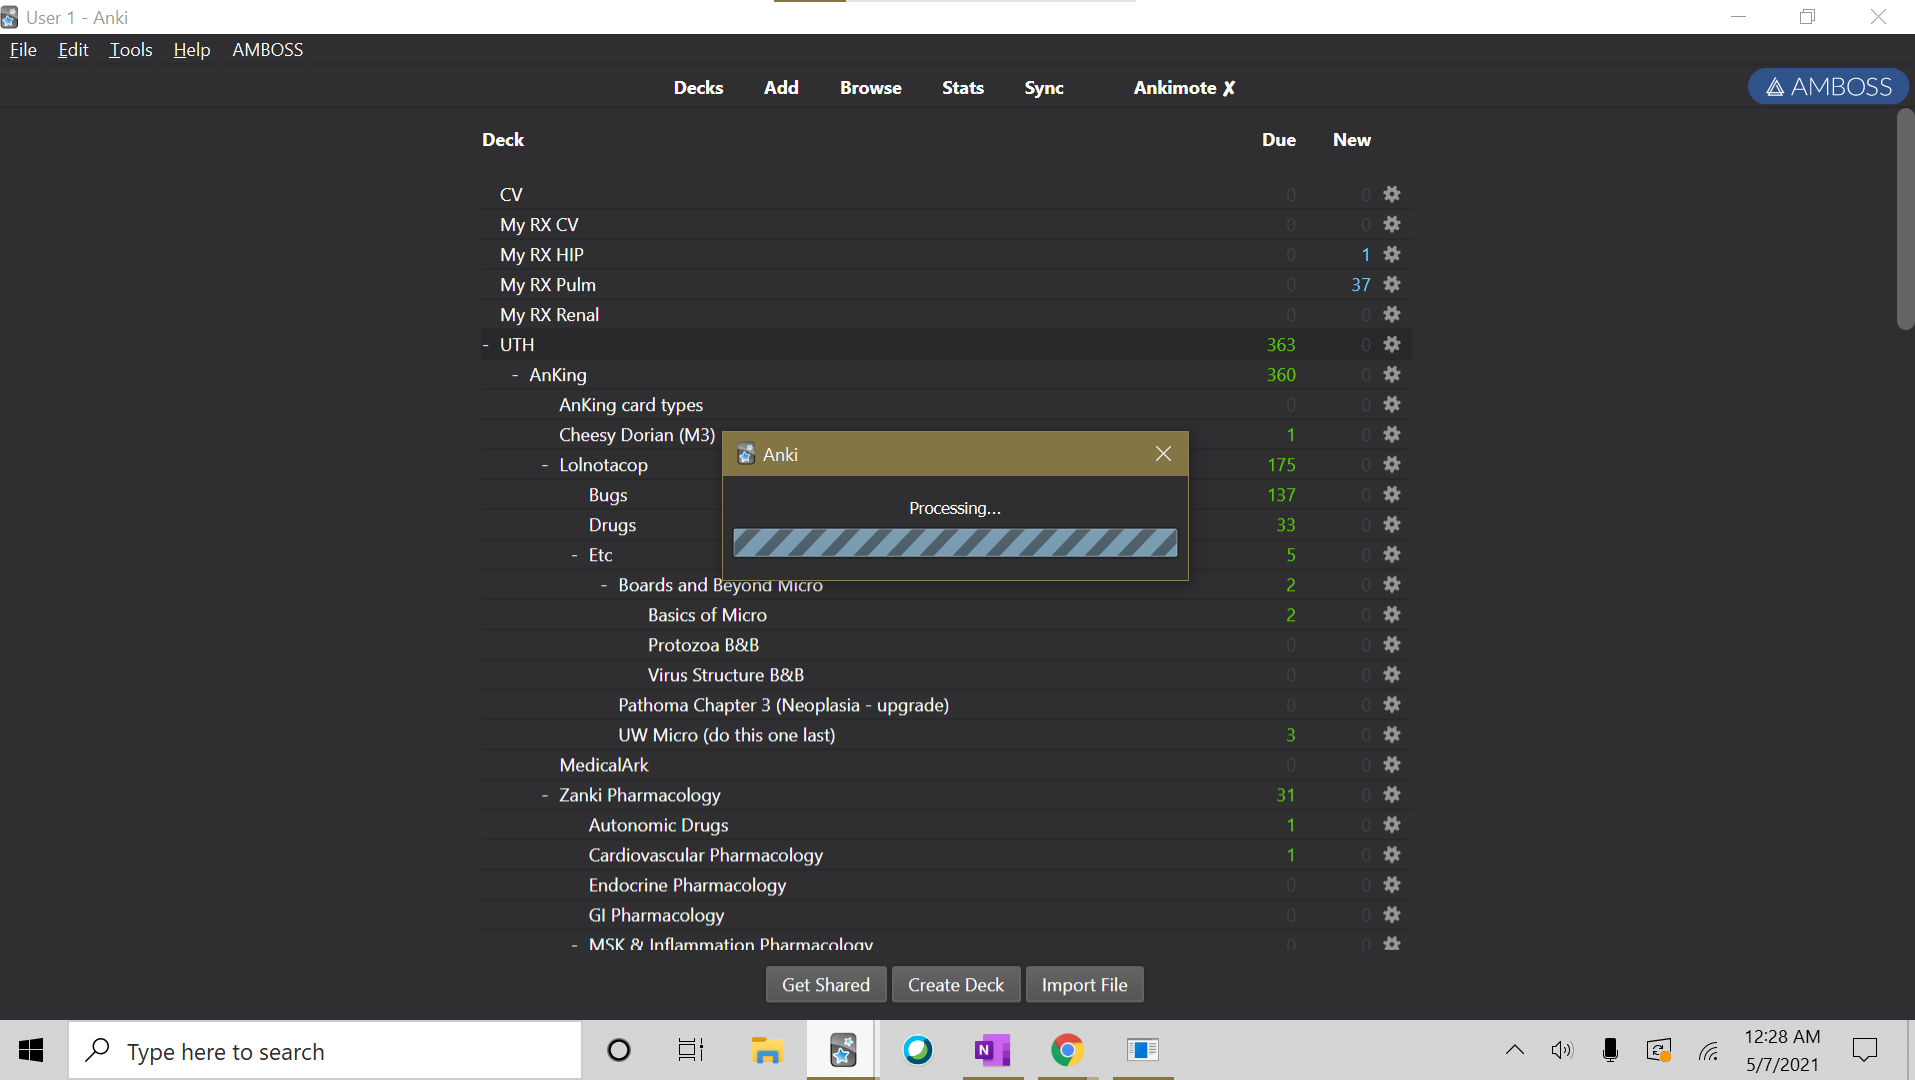This screenshot has height=1080, width=1915.
Task: Open options gear for My RX HIP deck
Action: coord(1391,254)
